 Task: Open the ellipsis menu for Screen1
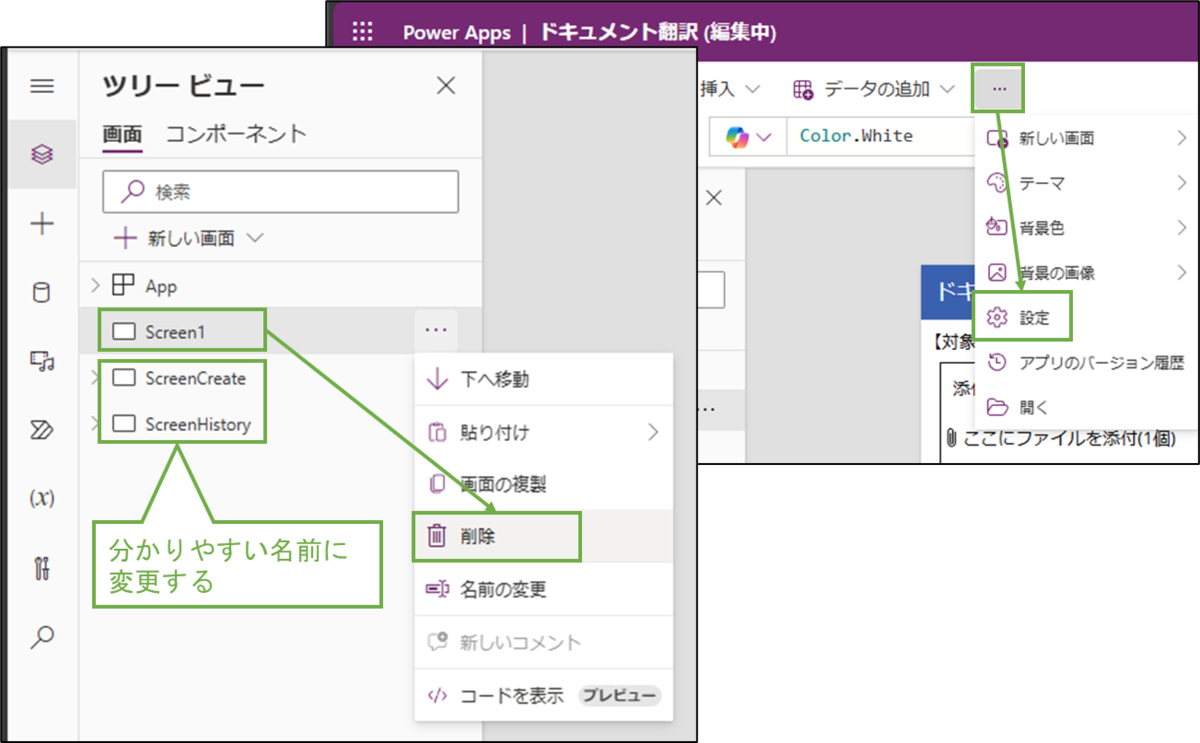[435, 329]
